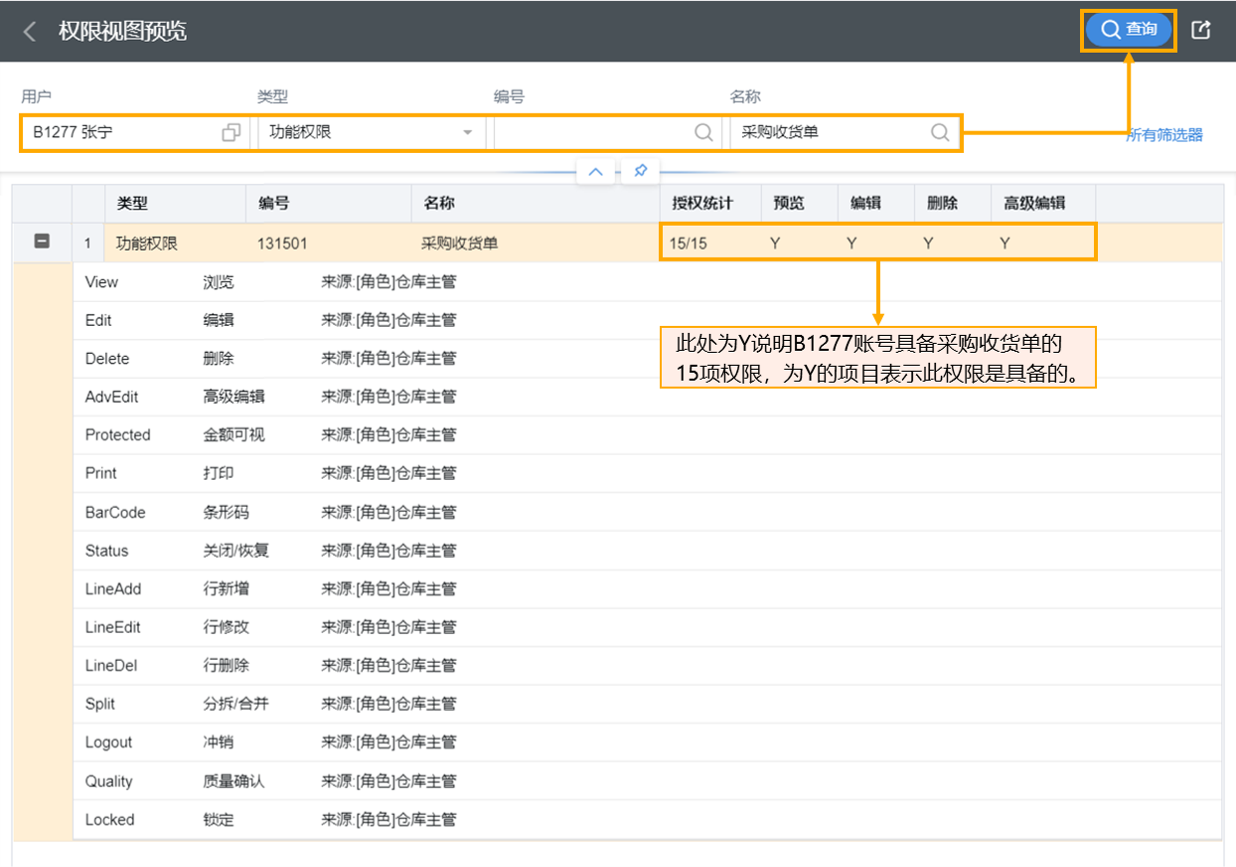This screenshot has height=867, width=1236.
Task: Click the 编辑 column header
Action: point(875,203)
